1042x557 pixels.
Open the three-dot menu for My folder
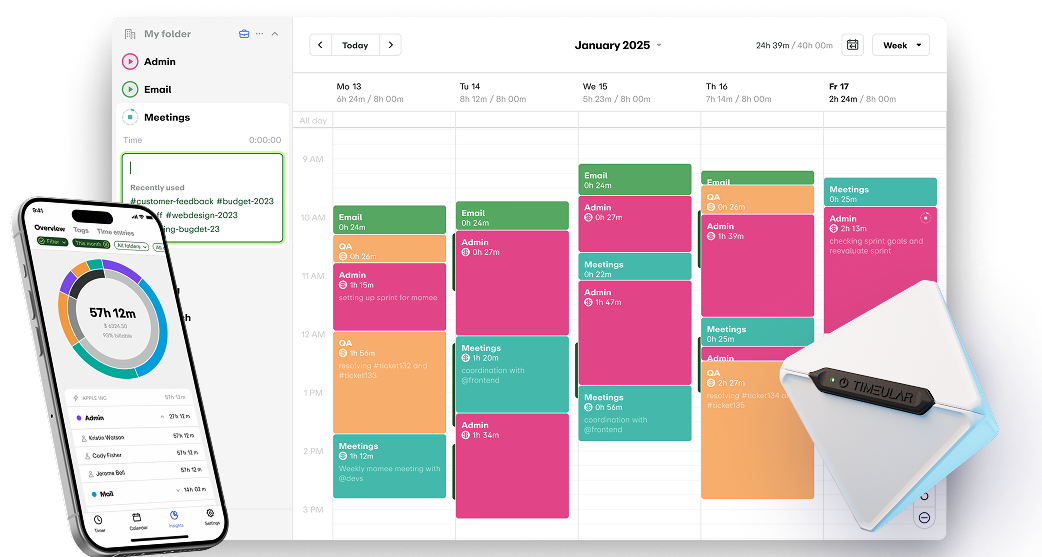pyautogui.click(x=259, y=34)
